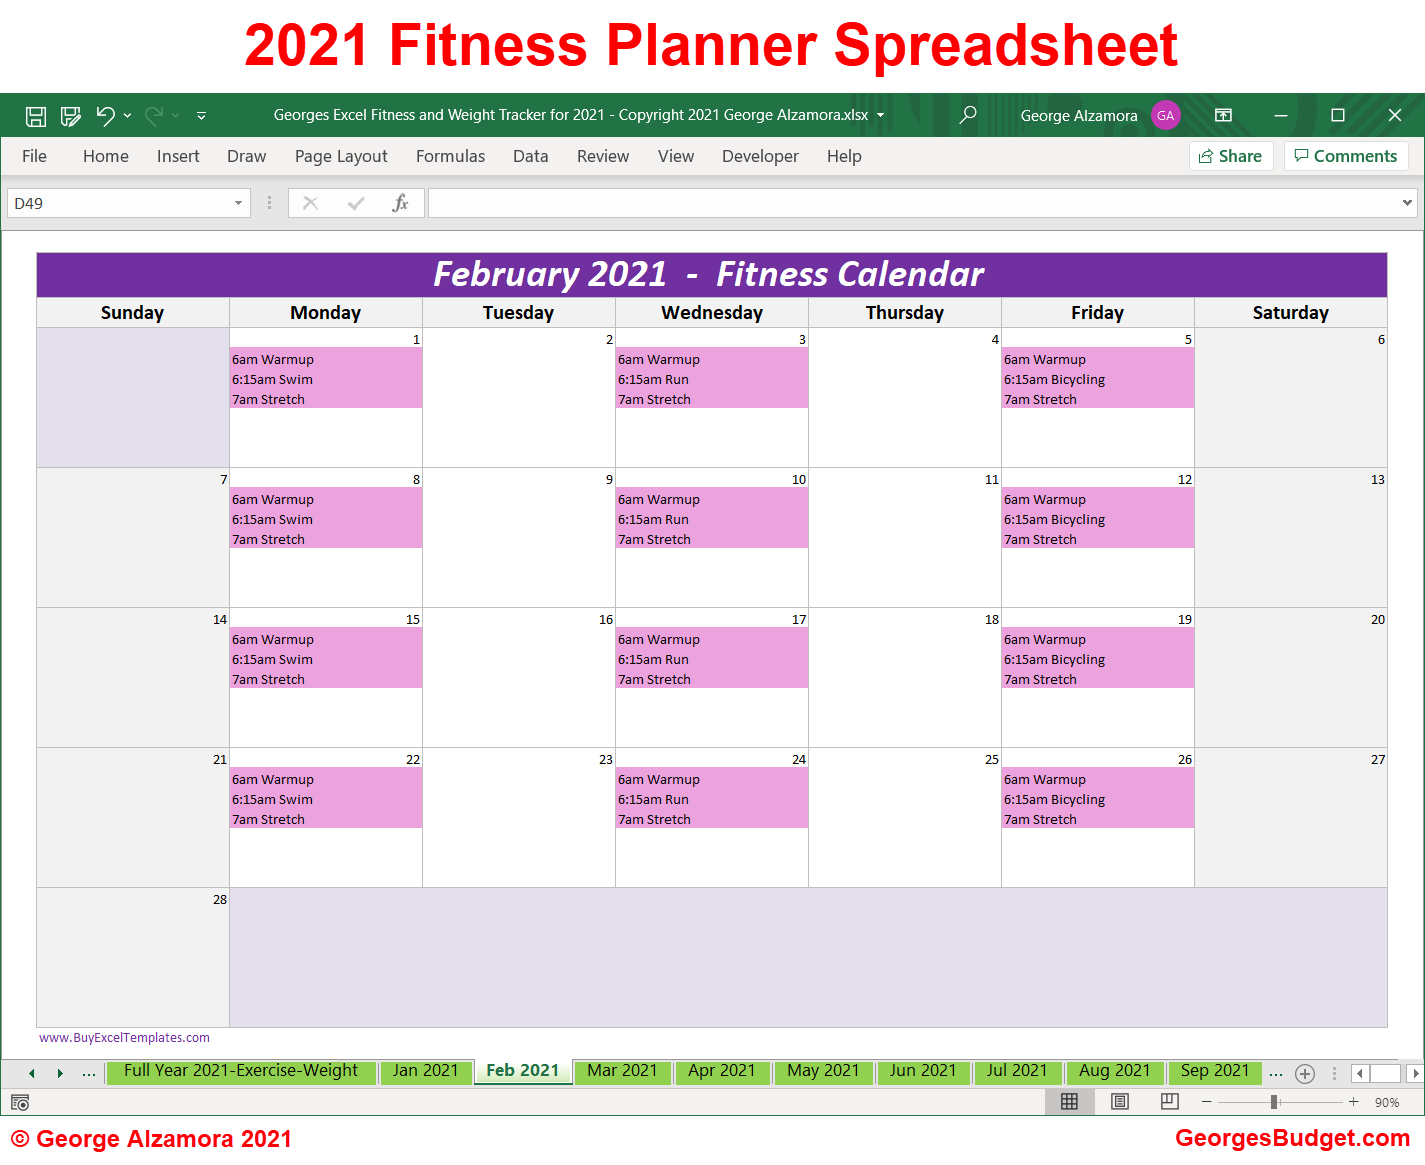Add a new worksheet with the plus icon
1425x1165 pixels.
pos(1305,1072)
